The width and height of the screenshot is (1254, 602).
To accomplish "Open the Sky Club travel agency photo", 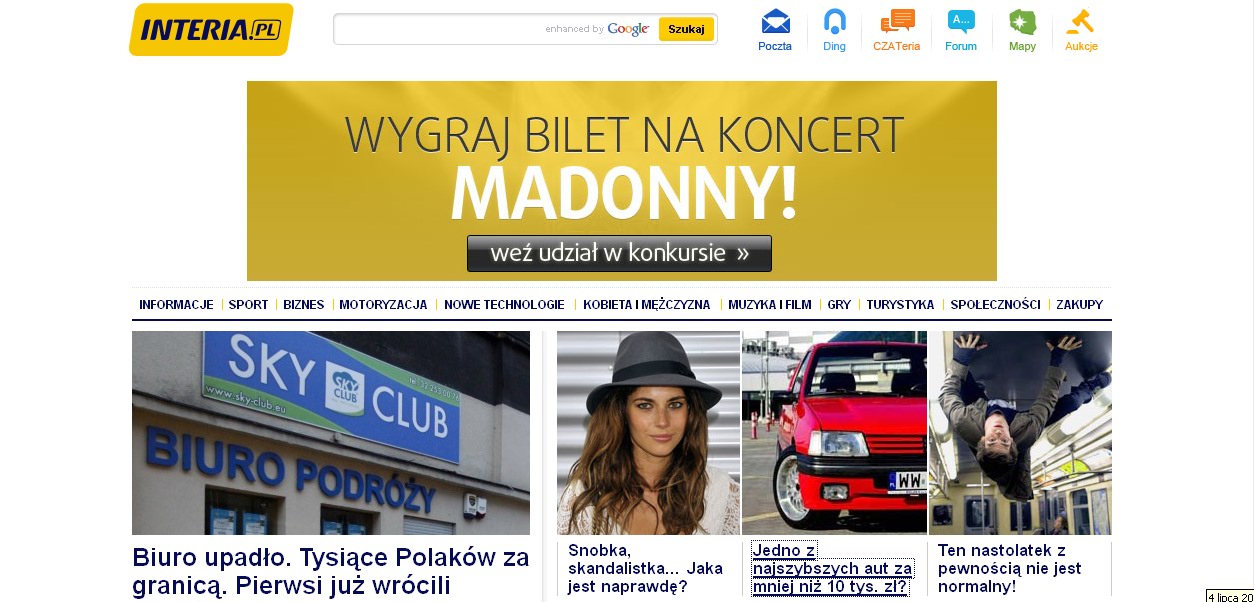I will pos(331,433).
